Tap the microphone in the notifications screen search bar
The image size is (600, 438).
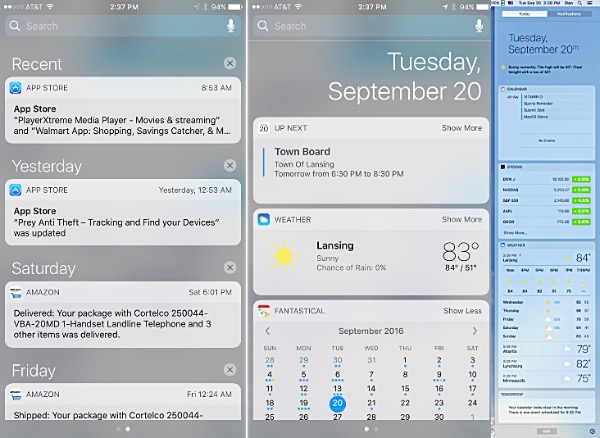pyautogui.click(x=231, y=26)
